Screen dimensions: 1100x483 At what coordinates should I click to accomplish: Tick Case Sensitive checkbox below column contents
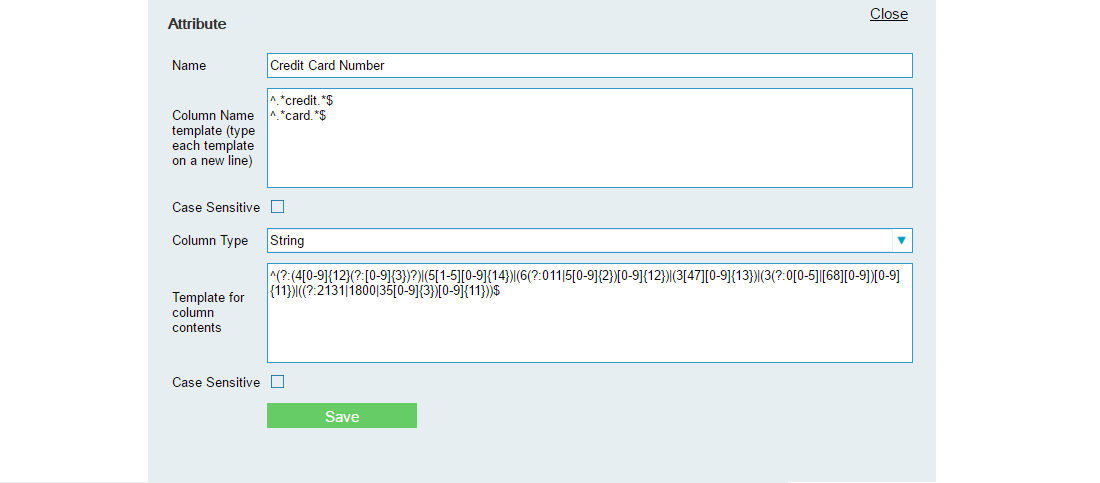click(x=278, y=381)
